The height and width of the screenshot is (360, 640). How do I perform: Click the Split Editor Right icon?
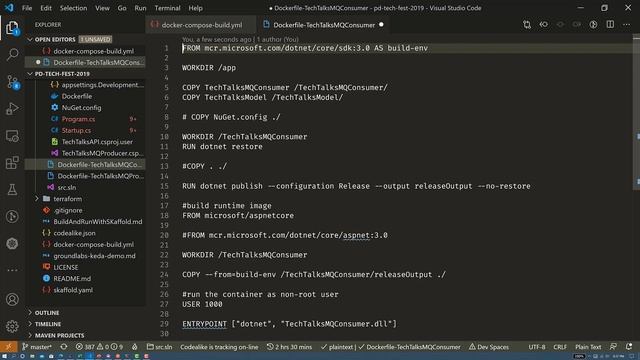tap(610, 25)
